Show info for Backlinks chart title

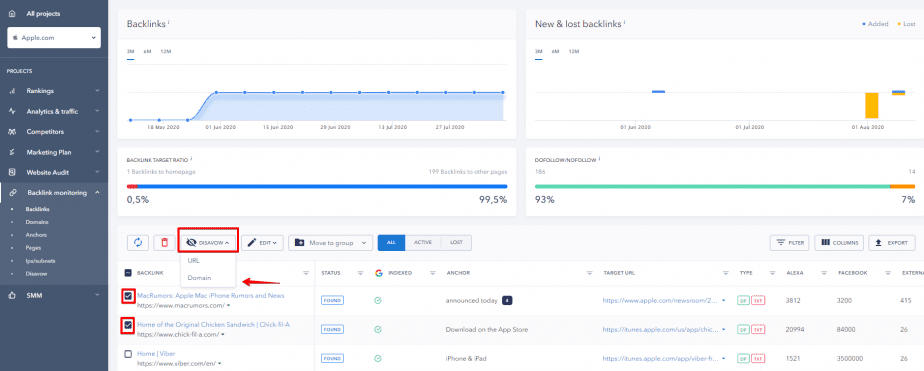pos(169,22)
